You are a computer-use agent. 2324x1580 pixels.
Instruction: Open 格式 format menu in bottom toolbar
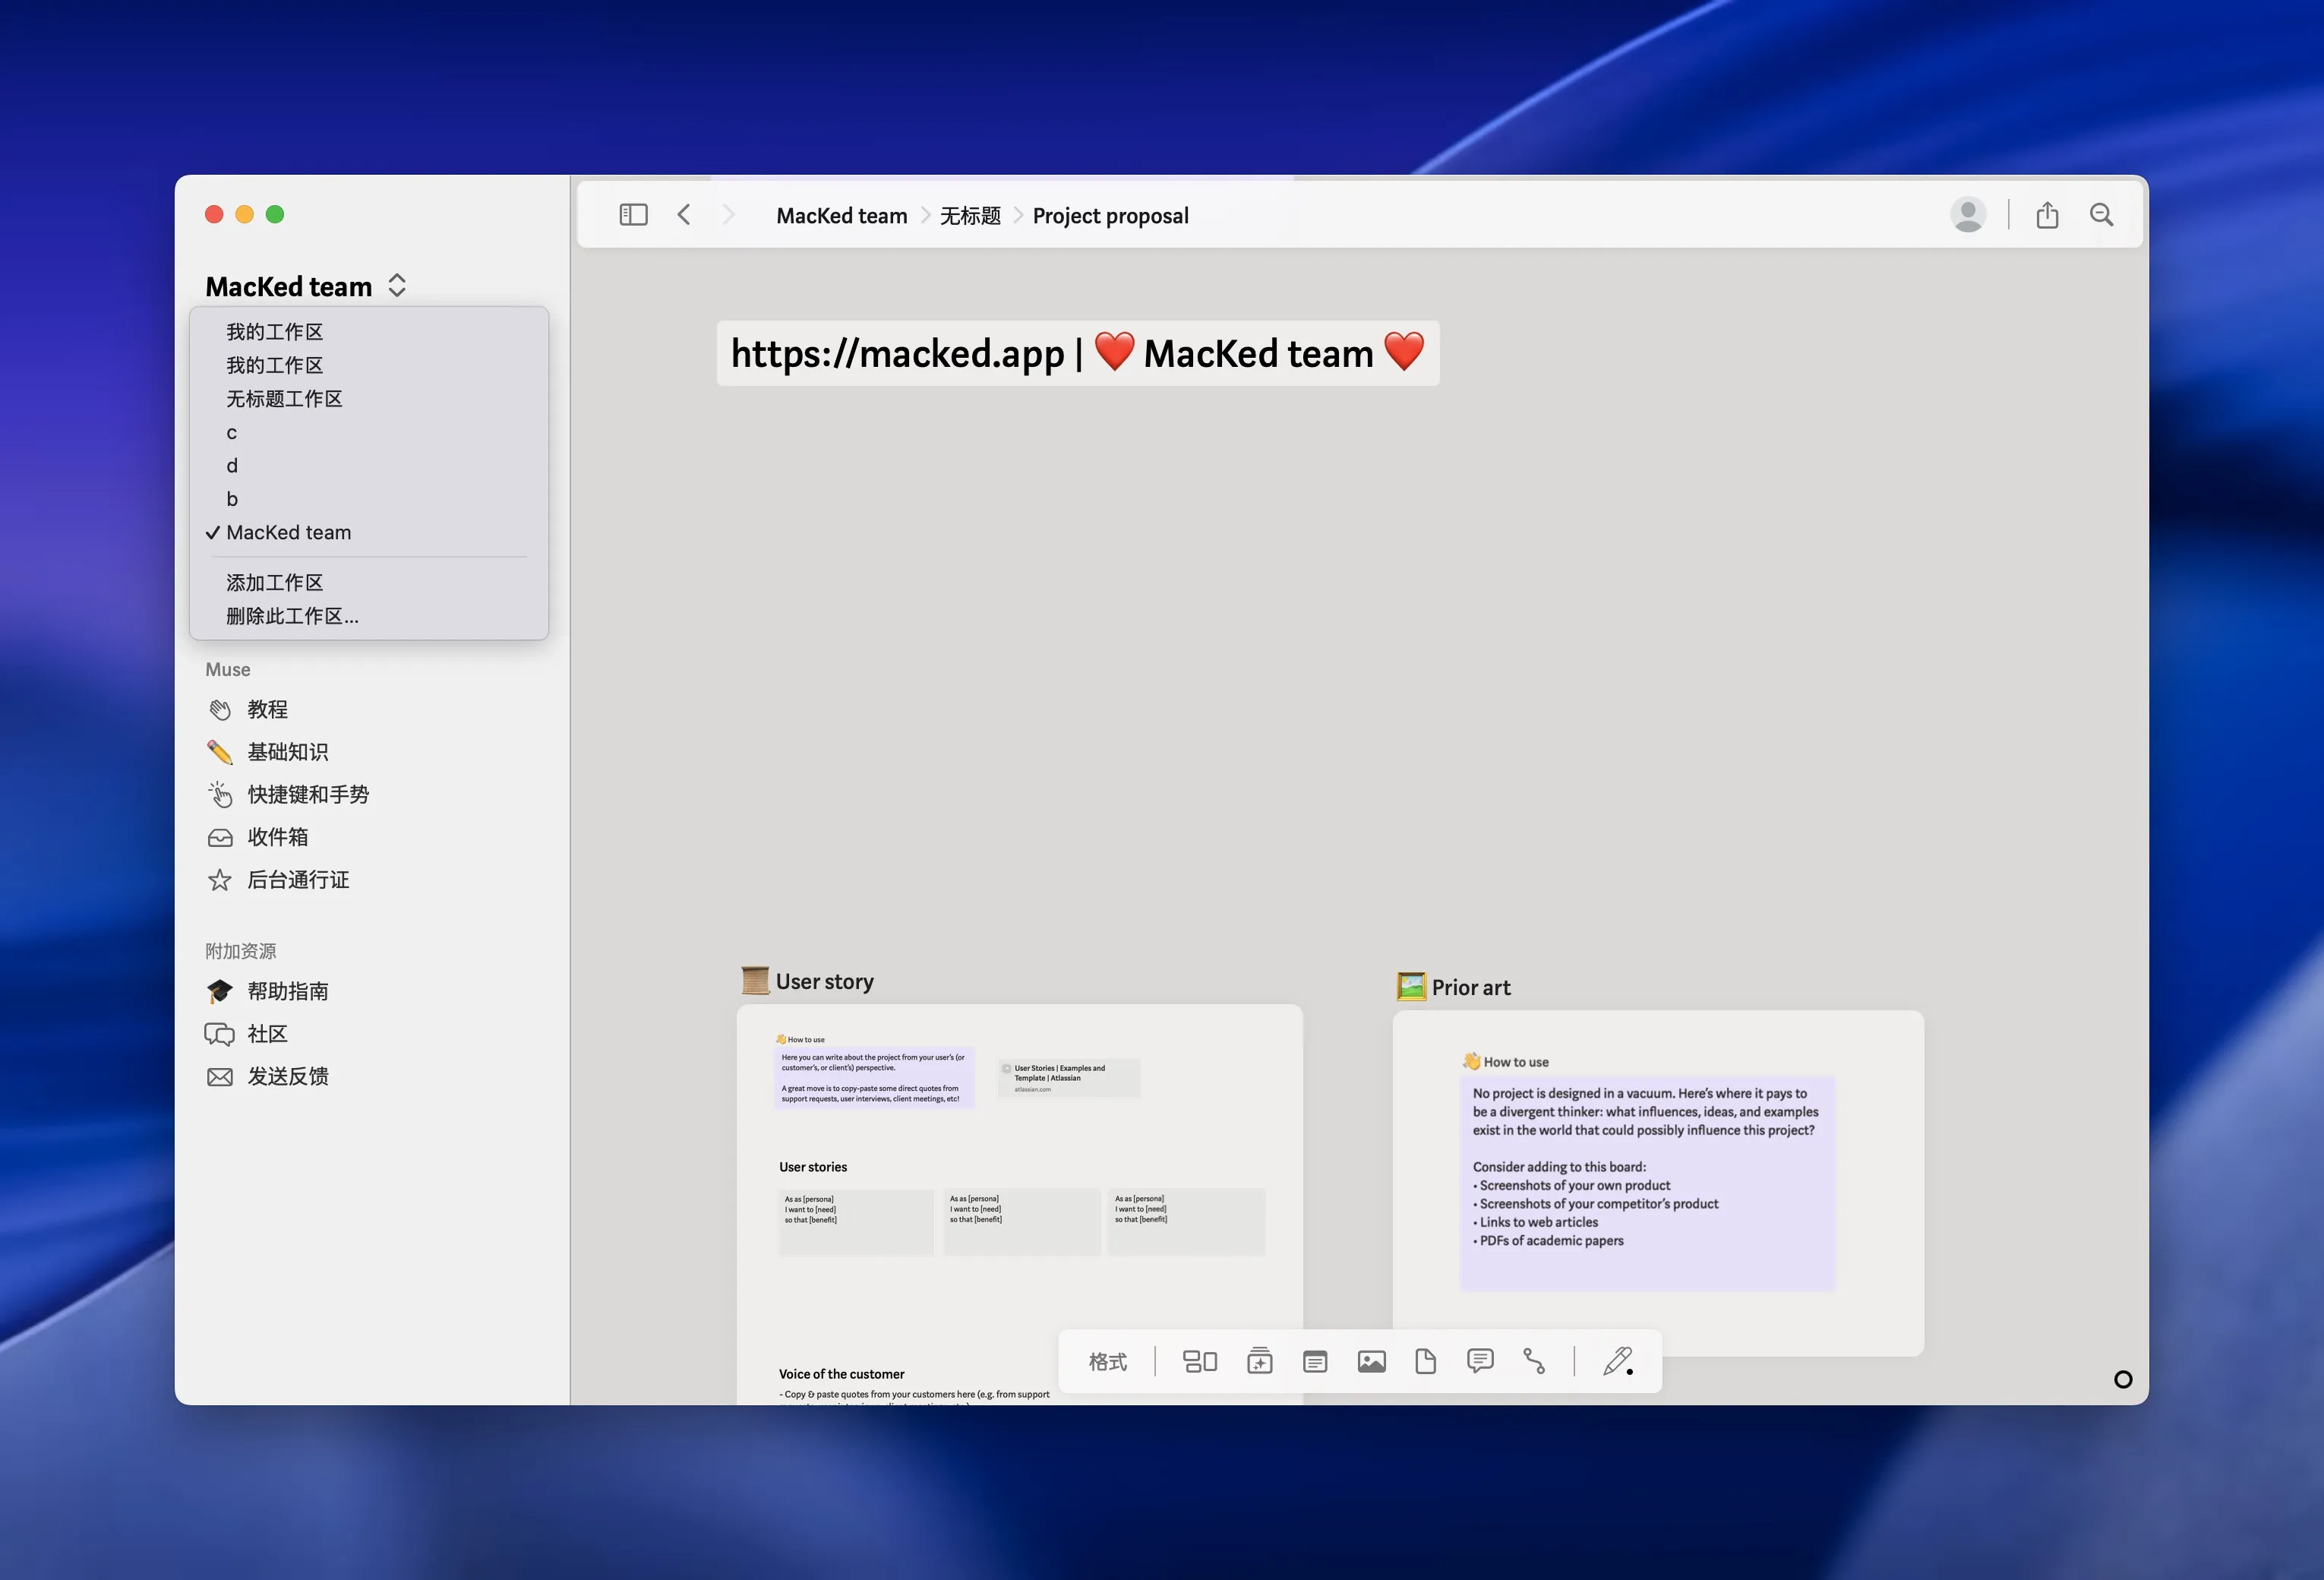(x=1108, y=1362)
